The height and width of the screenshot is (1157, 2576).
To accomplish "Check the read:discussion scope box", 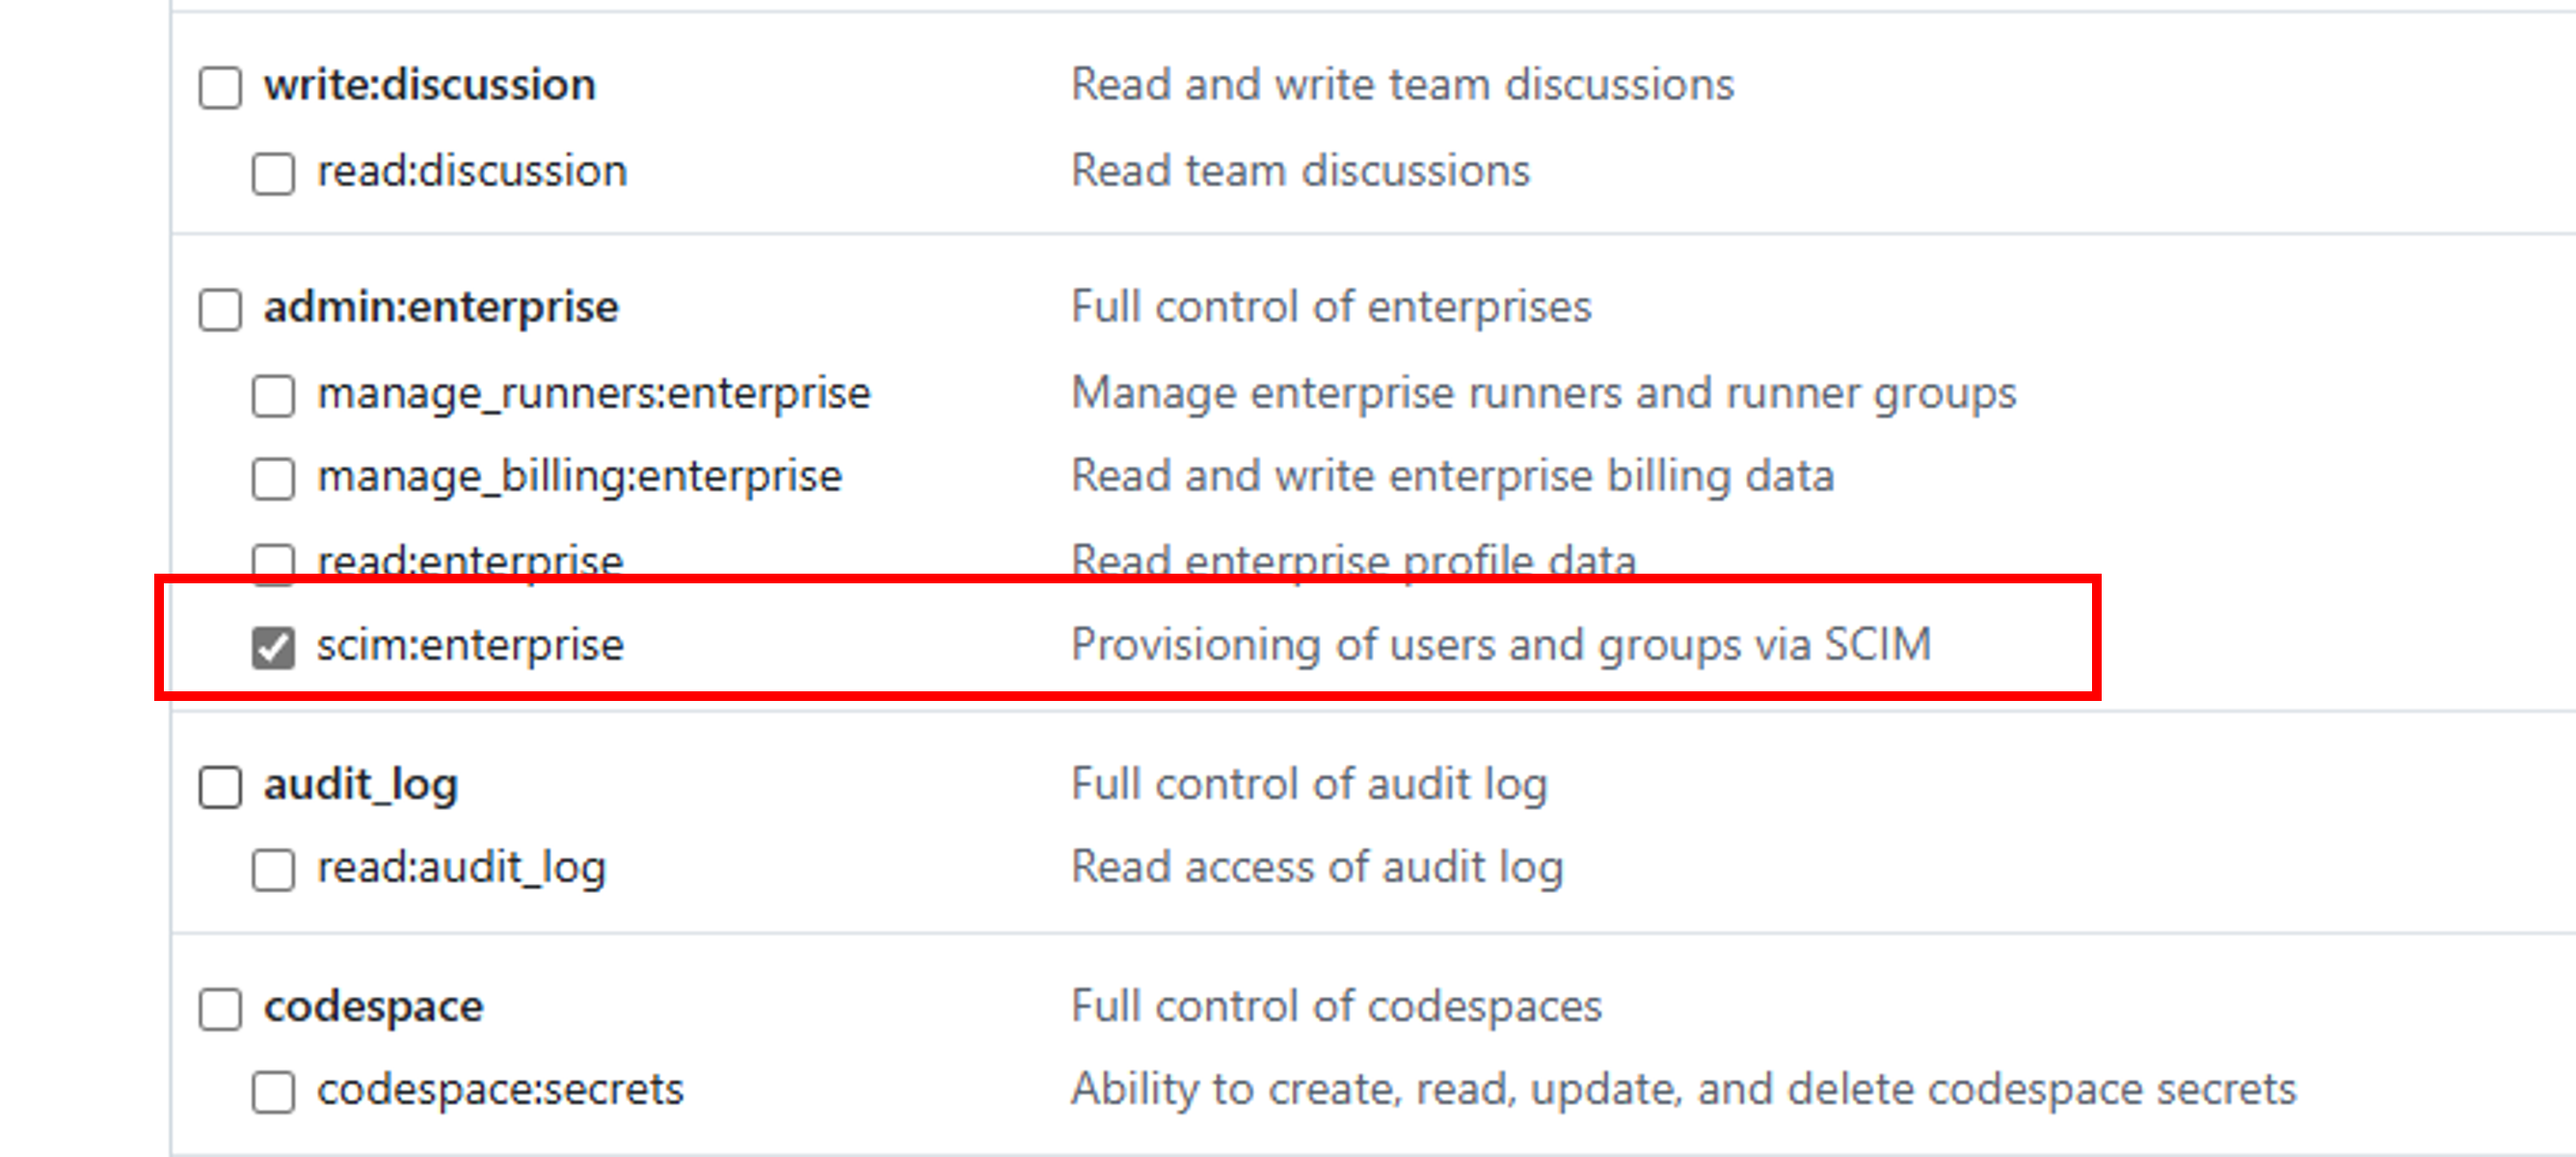I will point(273,173).
